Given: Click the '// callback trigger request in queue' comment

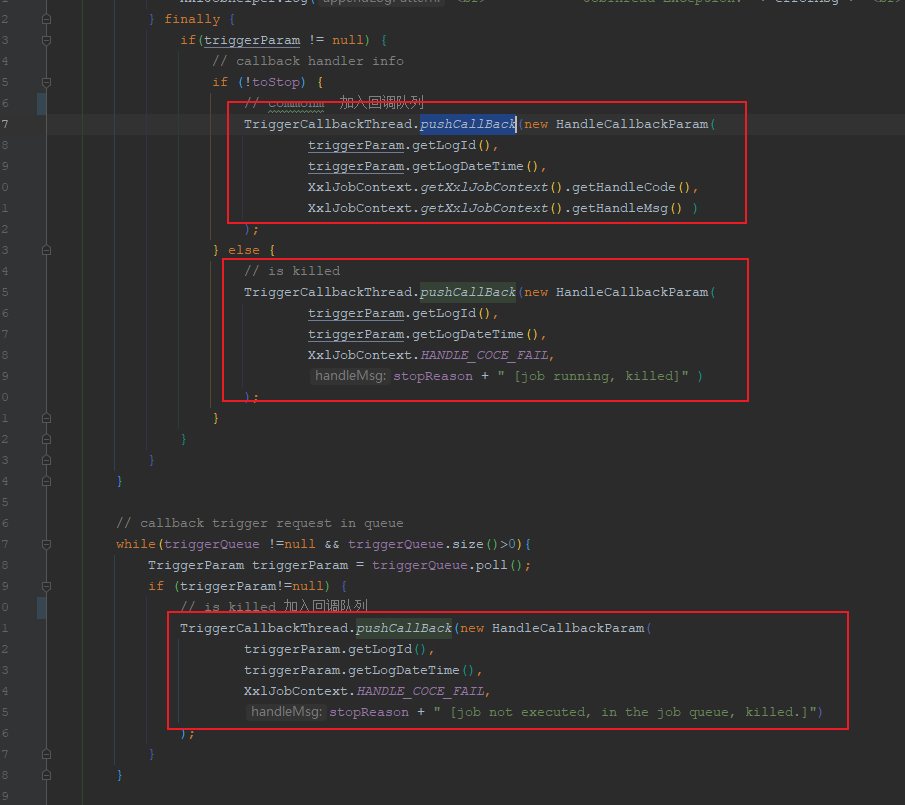Looking at the screenshot, I should click(x=260, y=523).
